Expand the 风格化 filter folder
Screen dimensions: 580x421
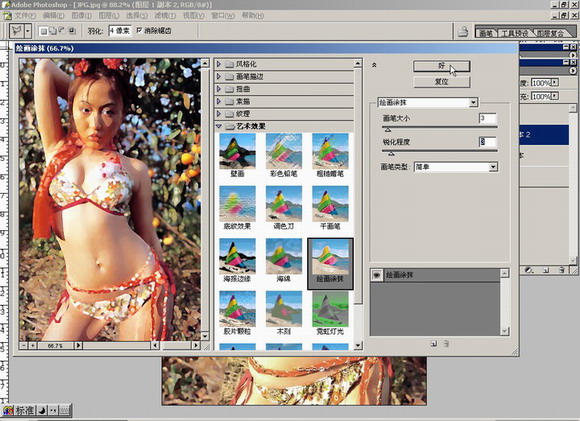tap(218, 64)
